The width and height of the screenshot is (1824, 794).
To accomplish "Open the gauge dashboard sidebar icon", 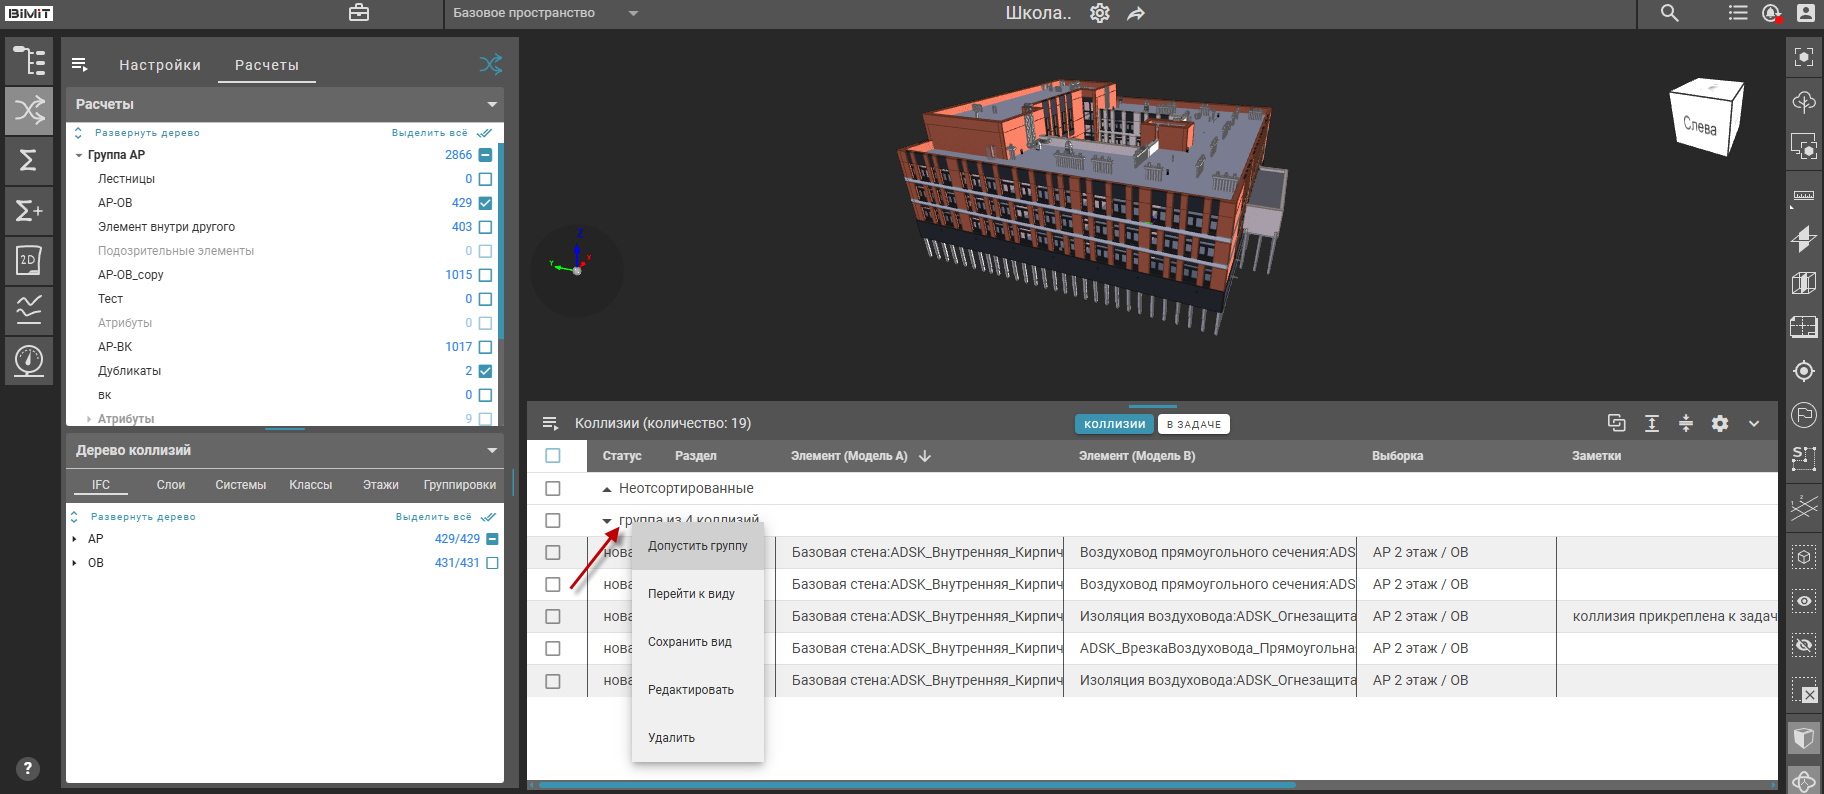I will (x=29, y=360).
